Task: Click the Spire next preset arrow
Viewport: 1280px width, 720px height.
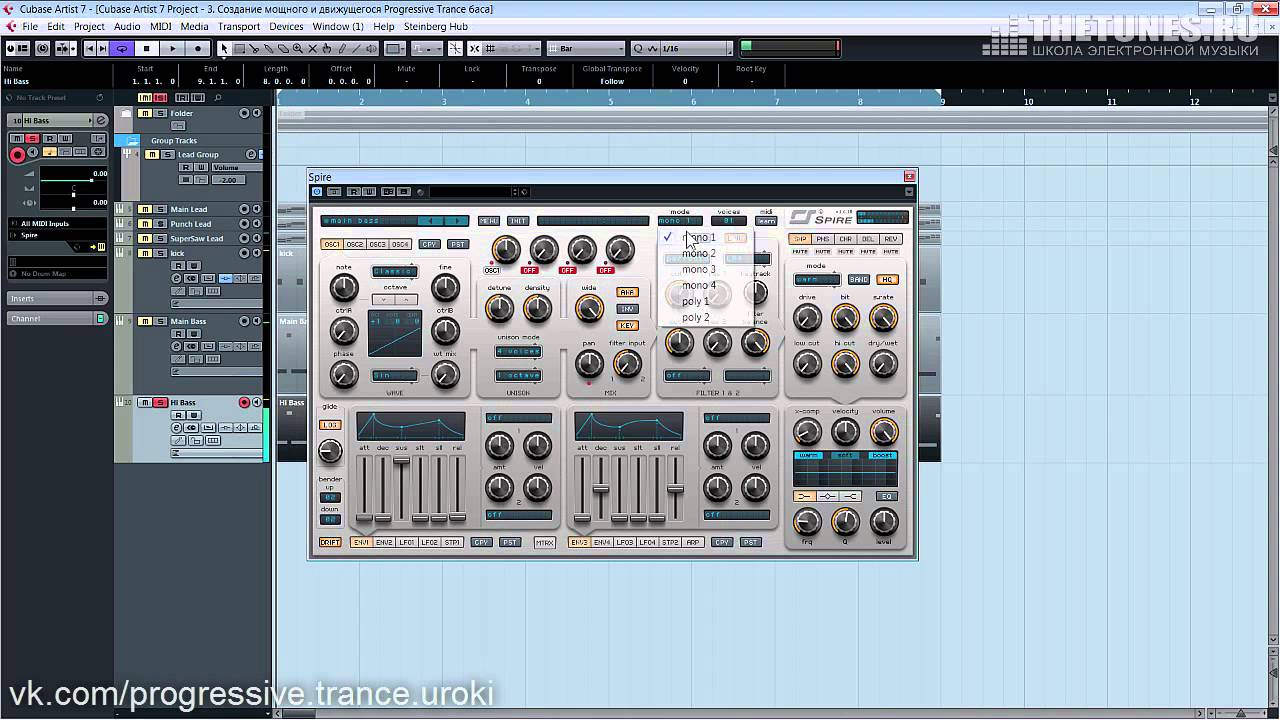Action: (x=456, y=220)
